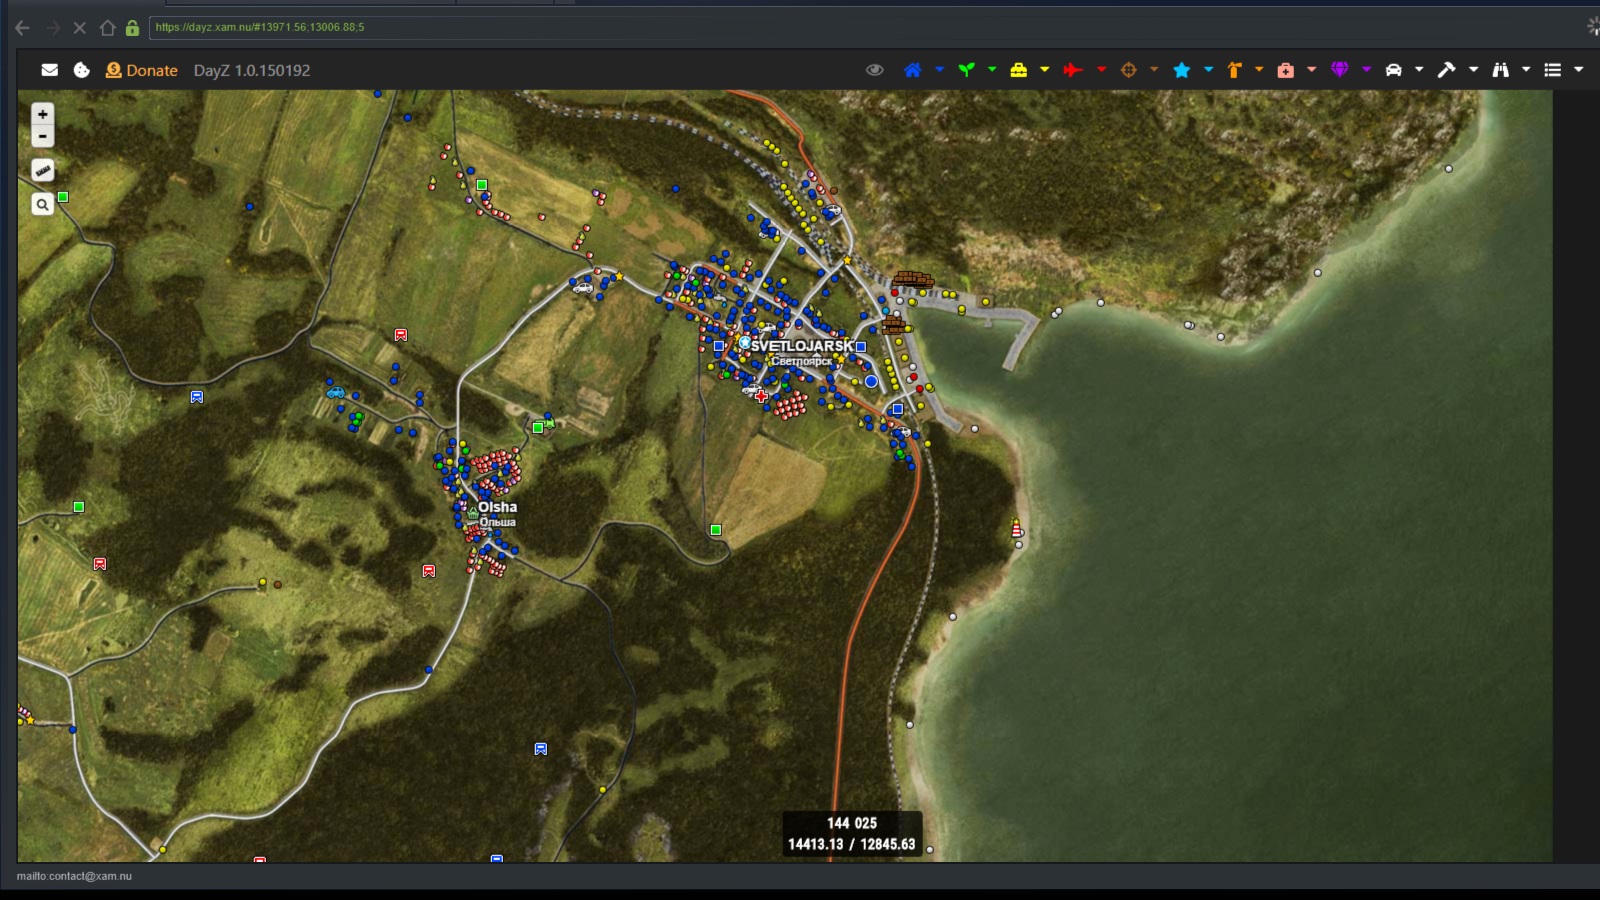Click the mailto:contact@xam.nu status text
This screenshot has width=1600, height=900.
[74, 876]
